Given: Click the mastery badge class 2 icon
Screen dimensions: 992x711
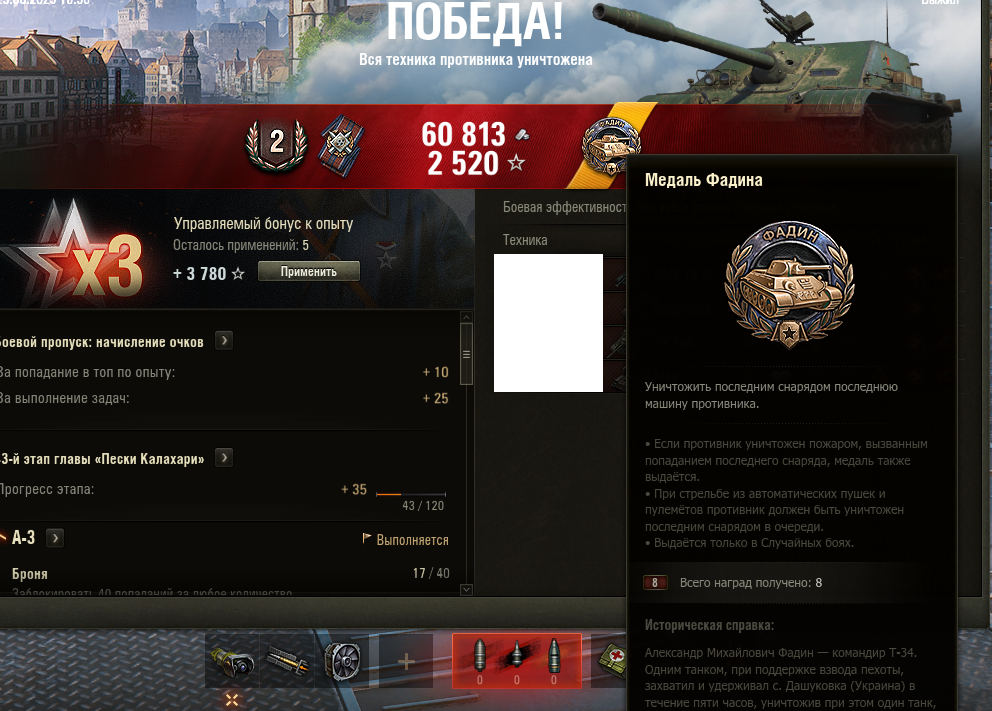Looking at the screenshot, I should click(x=276, y=145).
